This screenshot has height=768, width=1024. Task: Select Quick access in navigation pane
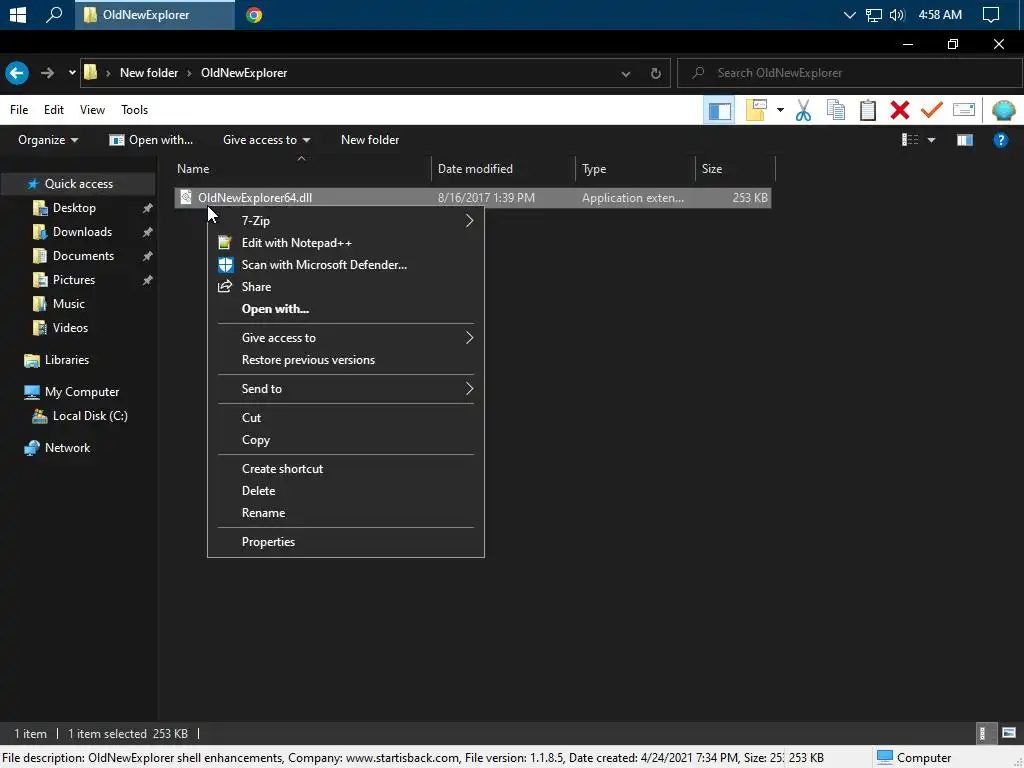(78, 184)
